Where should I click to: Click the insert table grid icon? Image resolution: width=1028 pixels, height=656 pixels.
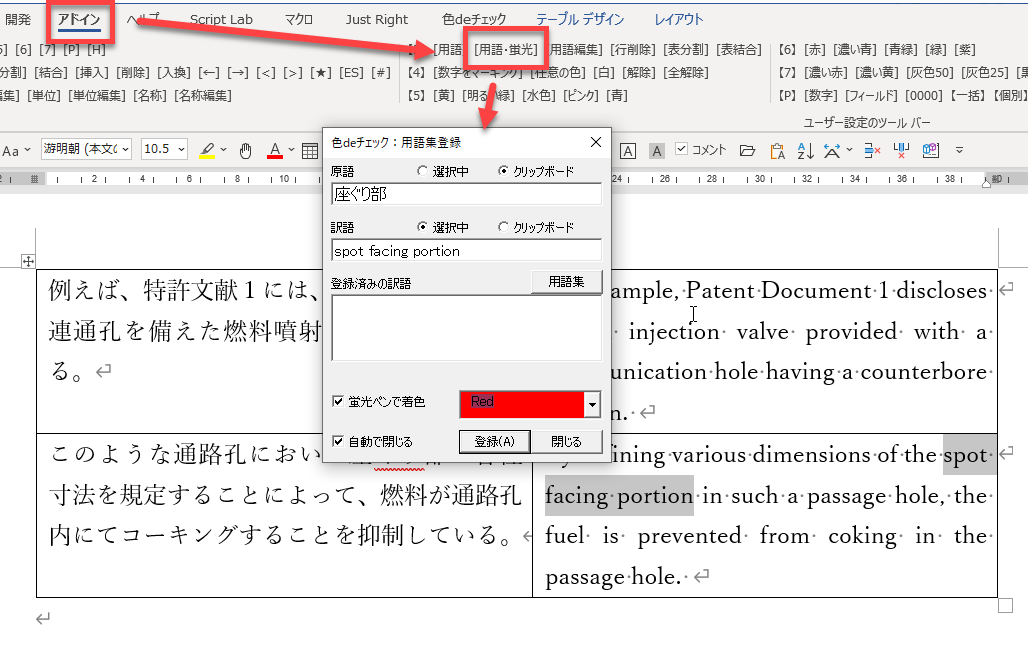pos(310,150)
